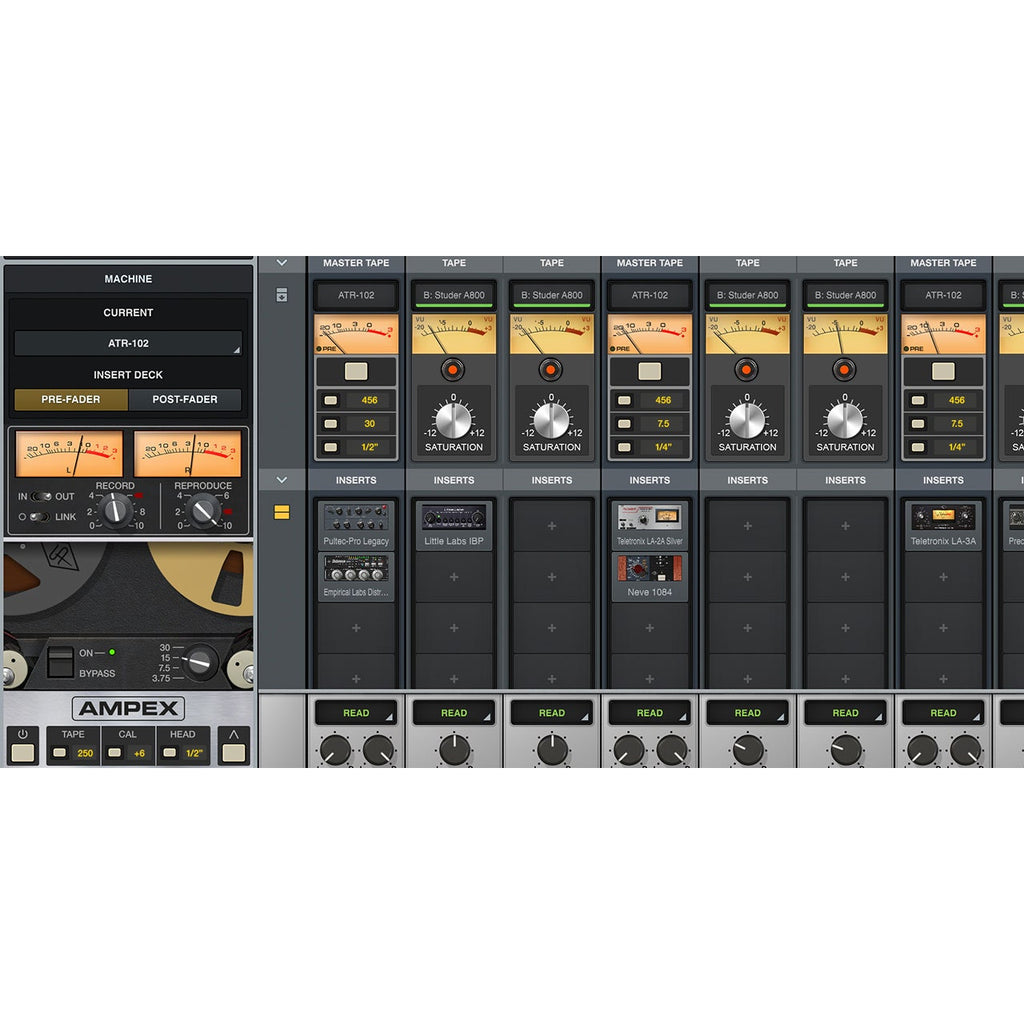Click TAPE header above Little Labs IBP channel
This screenshot has height=1024, width=1024.
(454, 263)
